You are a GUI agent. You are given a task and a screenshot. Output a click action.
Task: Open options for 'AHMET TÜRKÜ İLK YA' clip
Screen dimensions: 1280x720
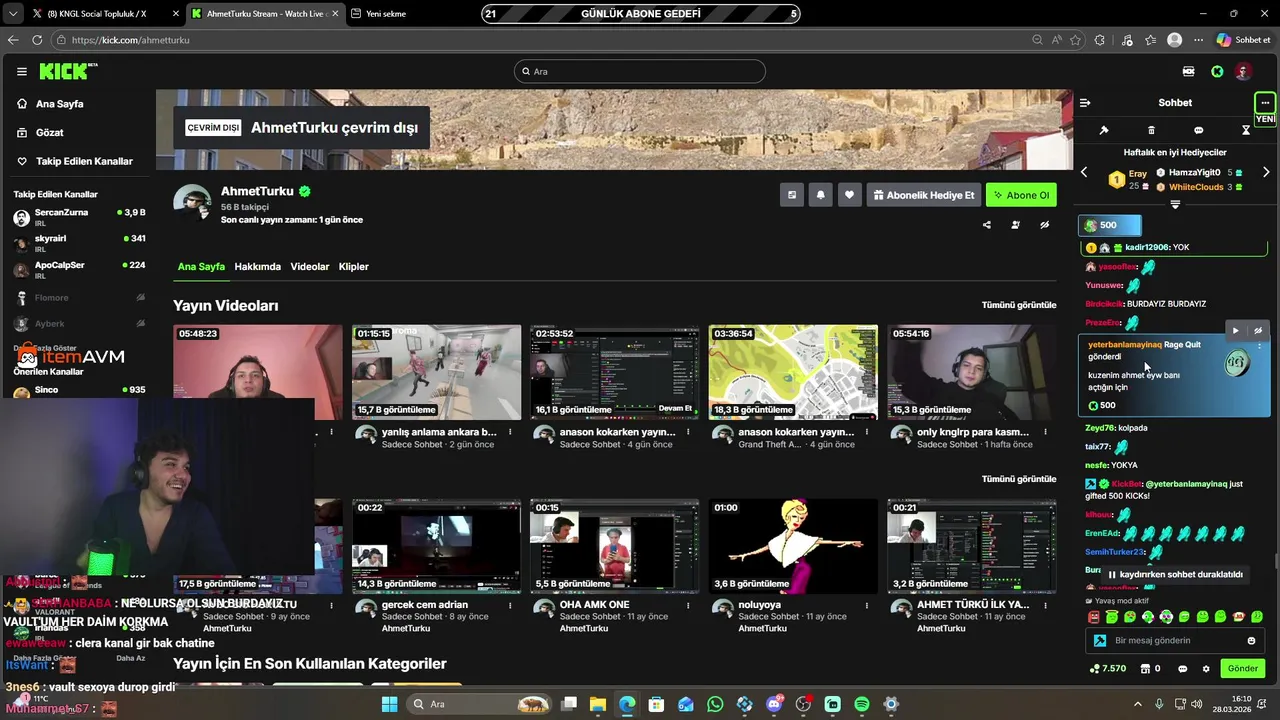pos(1046,605)
